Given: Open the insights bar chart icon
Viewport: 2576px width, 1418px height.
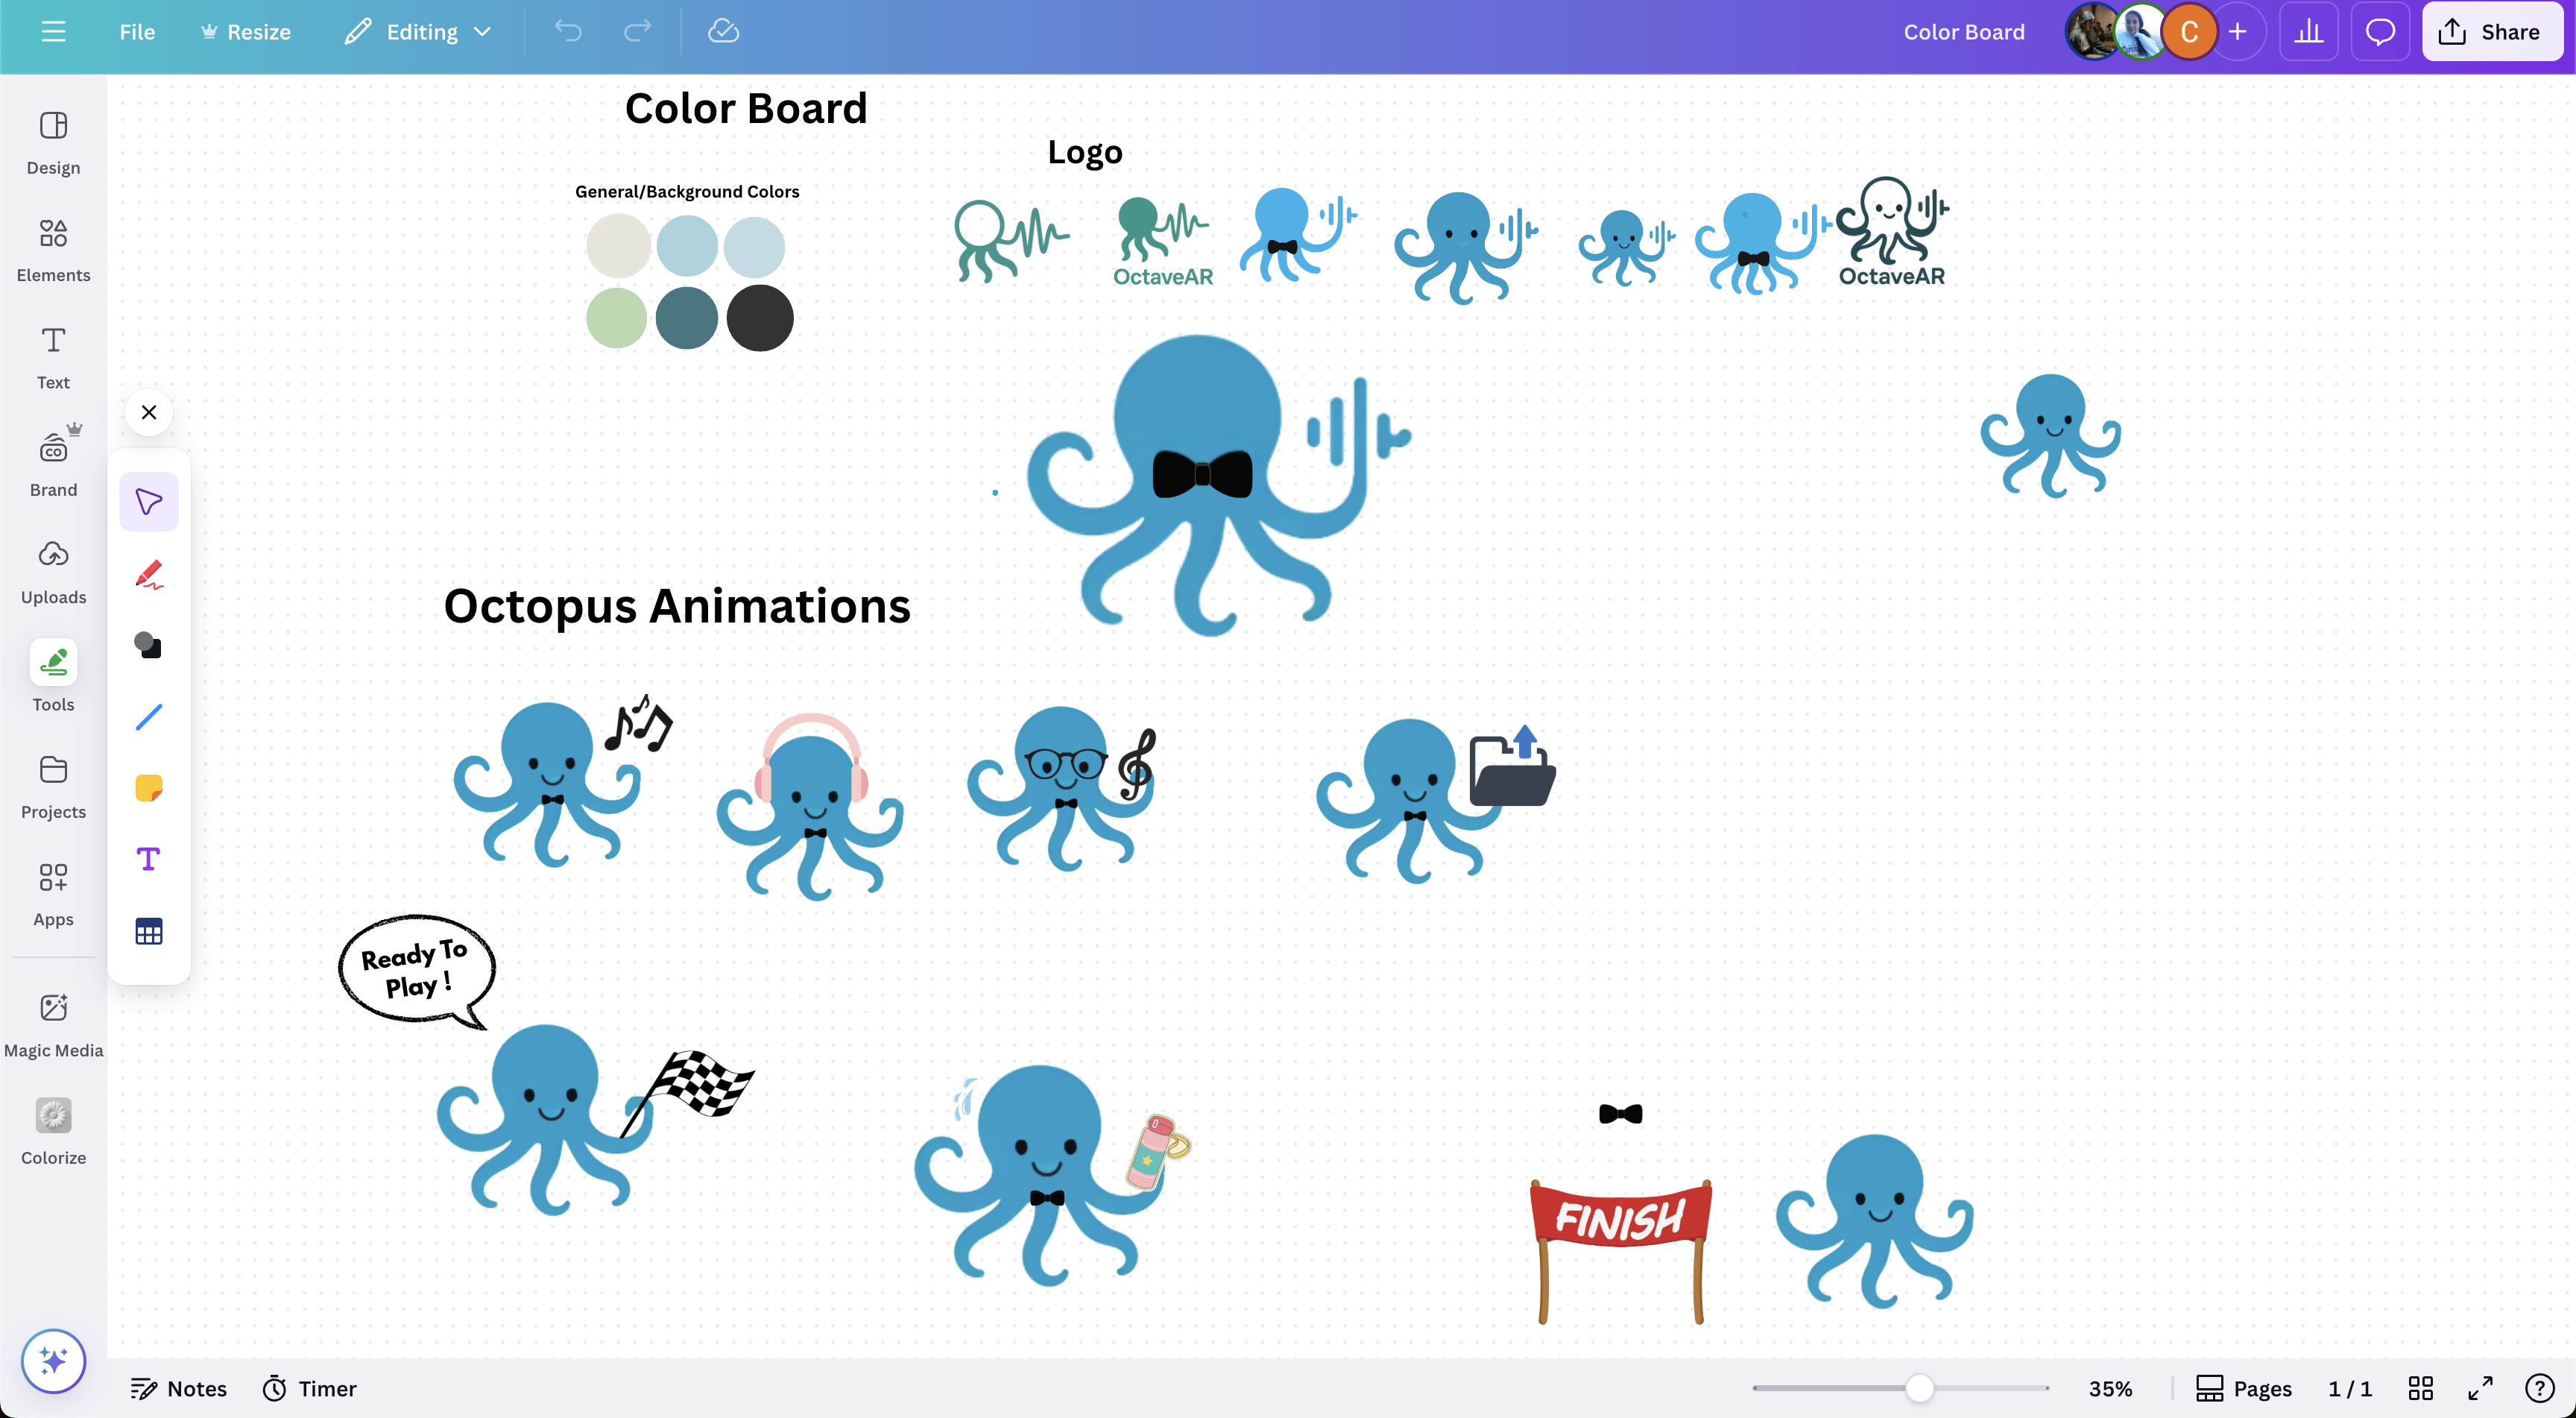Looking at the screenshot, I should [2308, 32].
